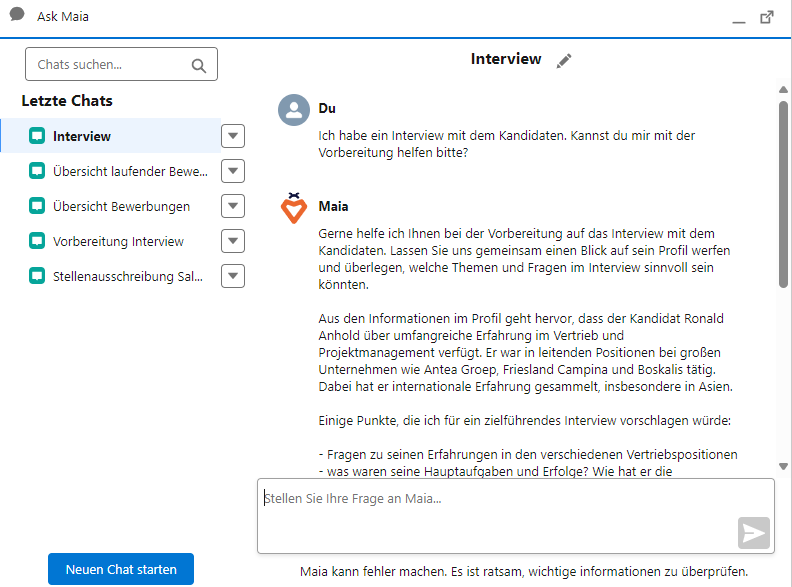This screenshot has height=587, width=792.
Task: Click the pencil icon to rename Interview chat
Action: pyautogui.click(x=565, y=60)
